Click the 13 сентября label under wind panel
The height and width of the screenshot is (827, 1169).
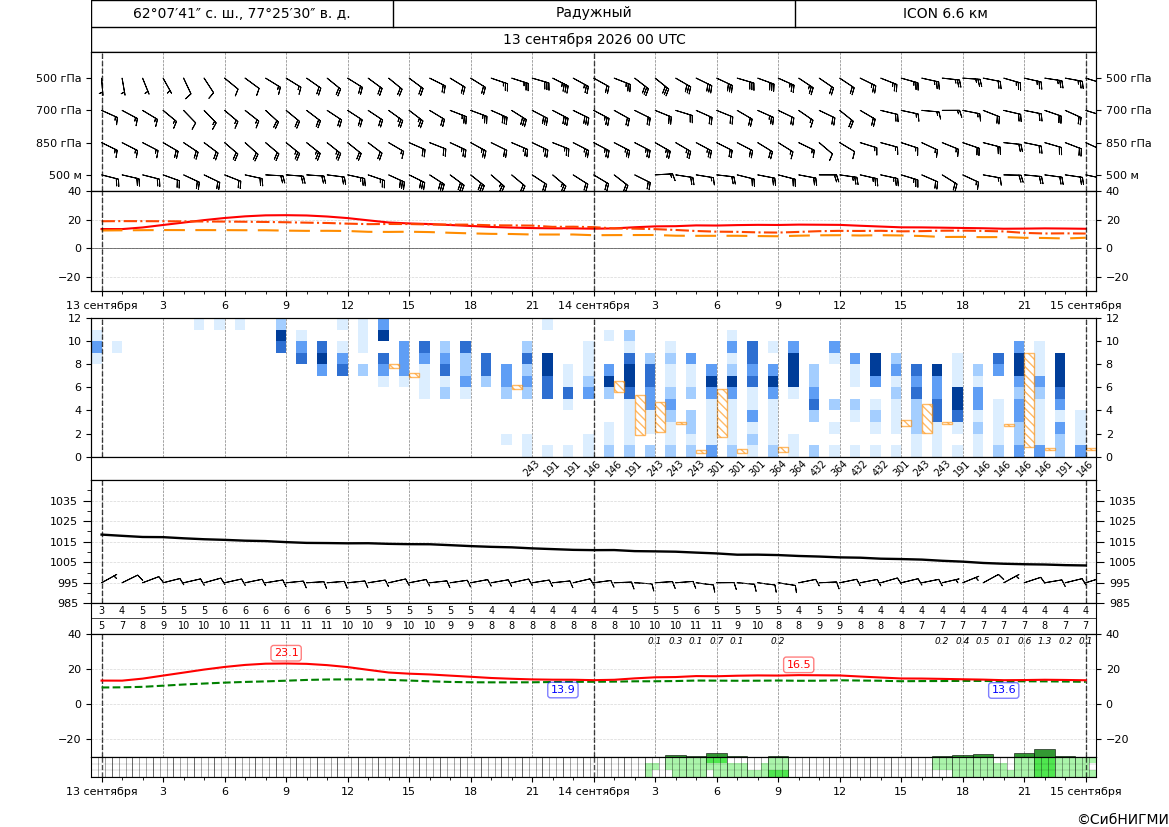(101, 305)
